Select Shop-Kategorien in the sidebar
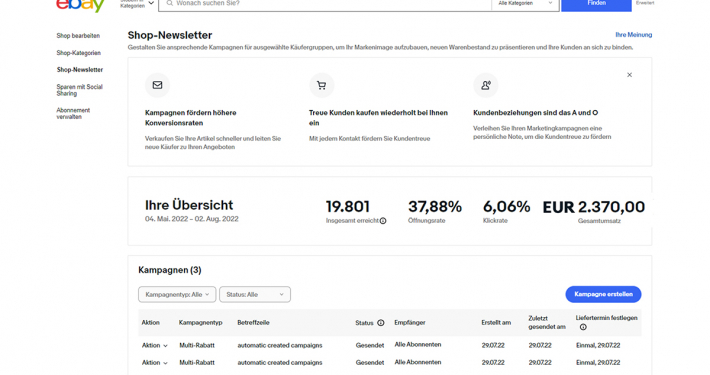This screenshot has width=710, height=375. [x=79, y=53]
